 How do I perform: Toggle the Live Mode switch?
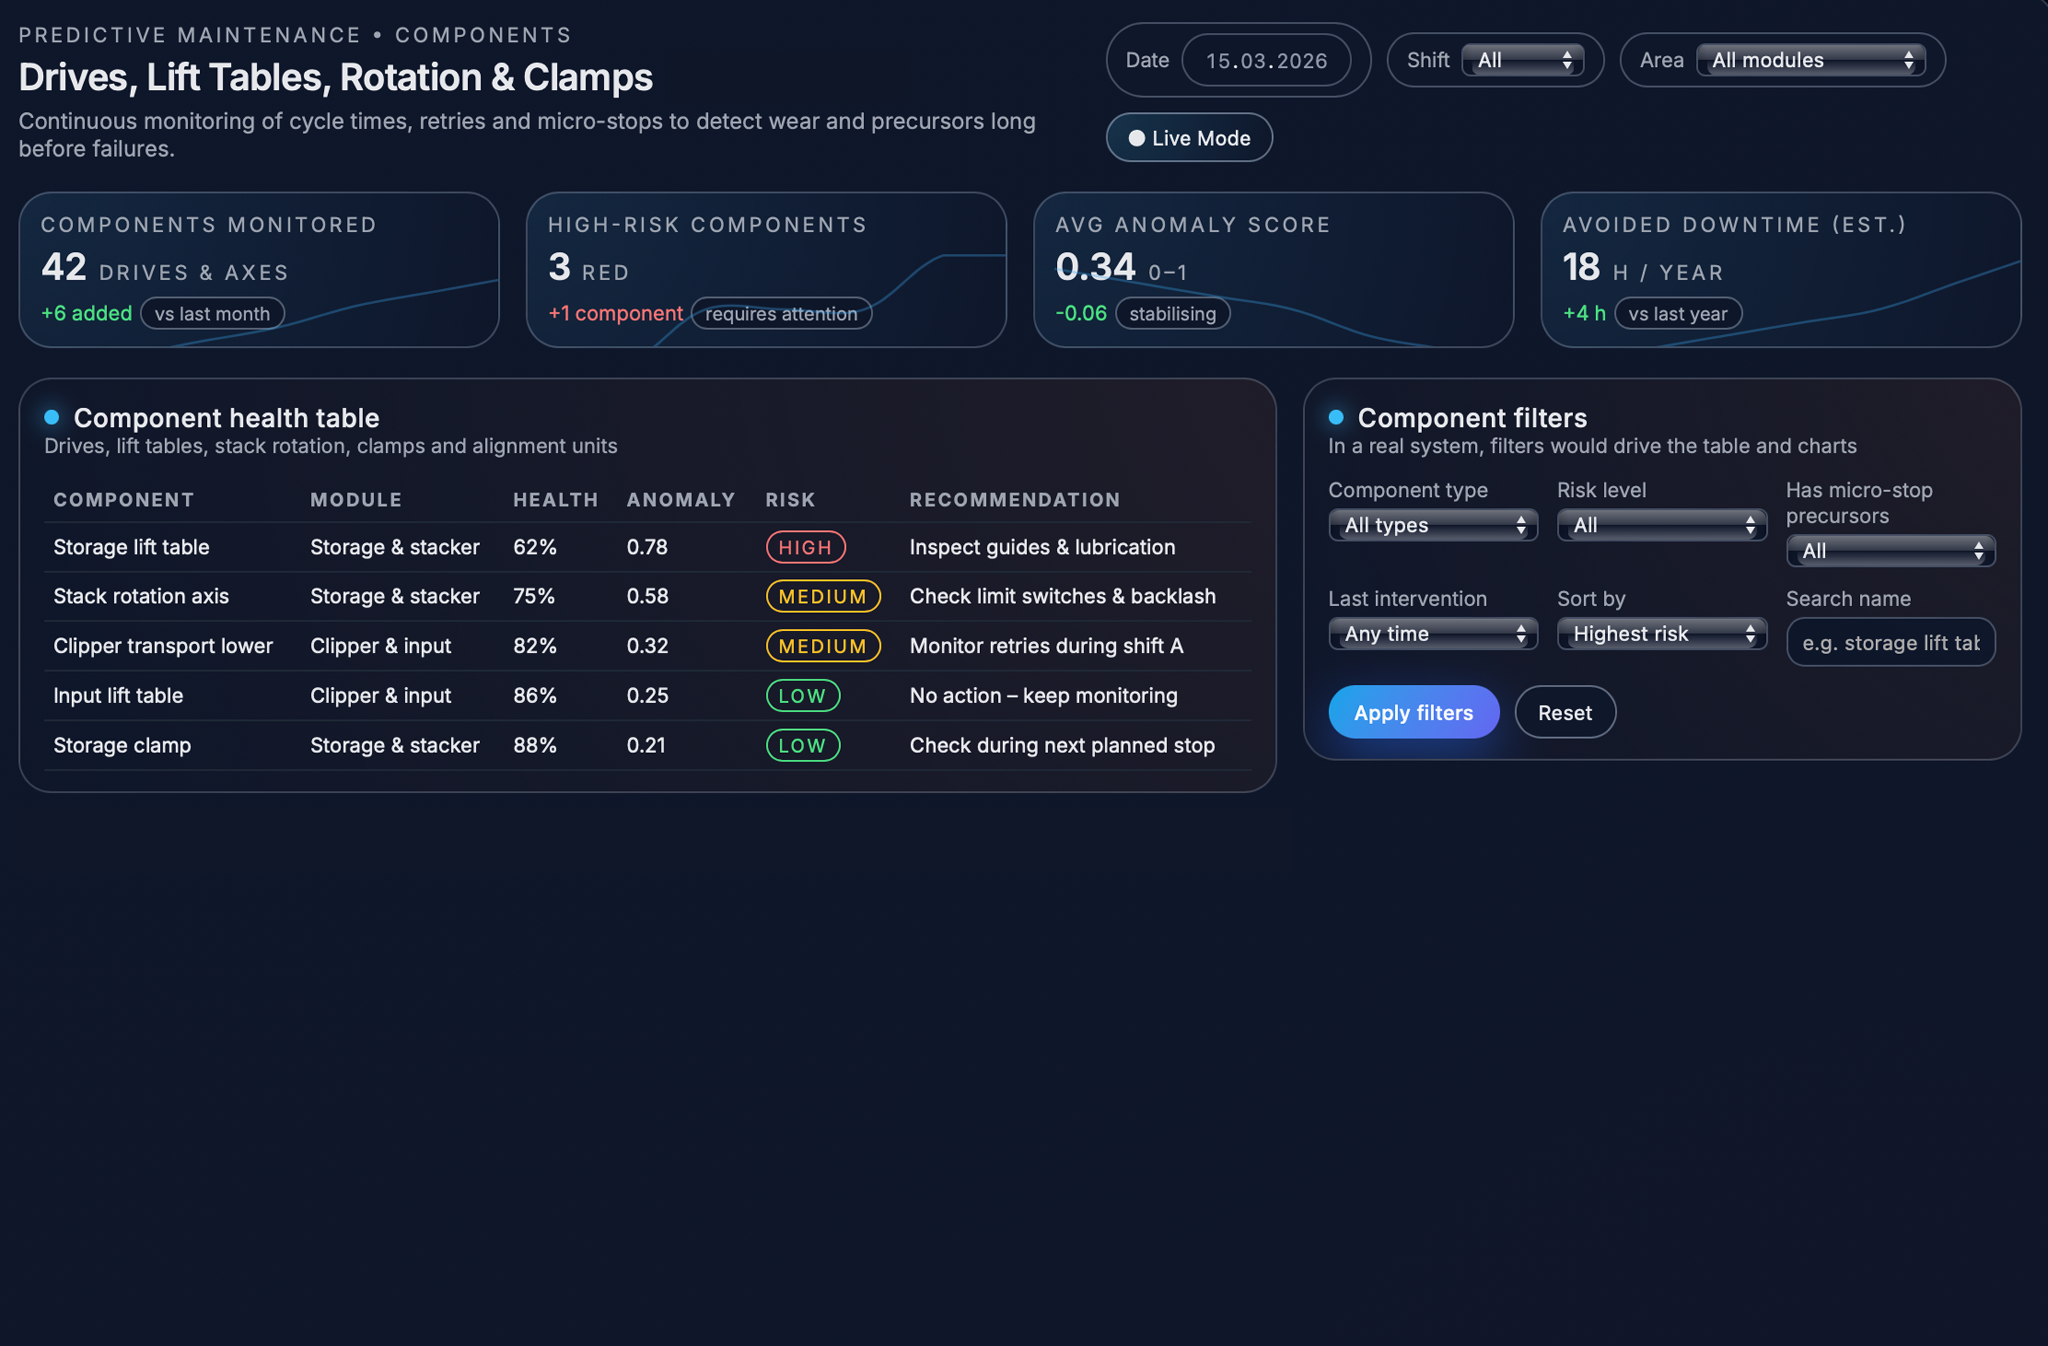click(x=1188, y=138)
